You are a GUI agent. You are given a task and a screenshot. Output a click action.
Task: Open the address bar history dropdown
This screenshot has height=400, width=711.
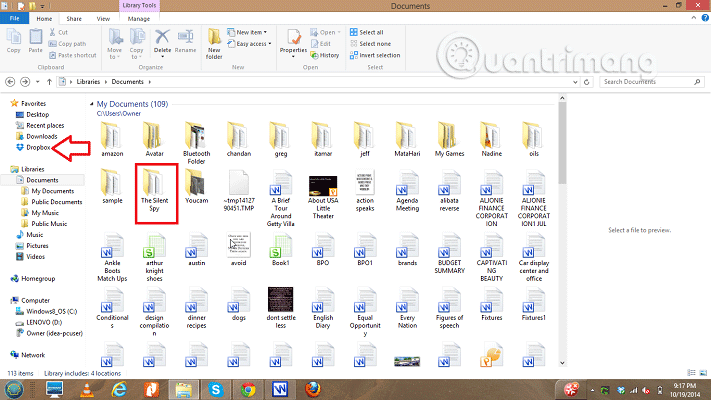575,82
